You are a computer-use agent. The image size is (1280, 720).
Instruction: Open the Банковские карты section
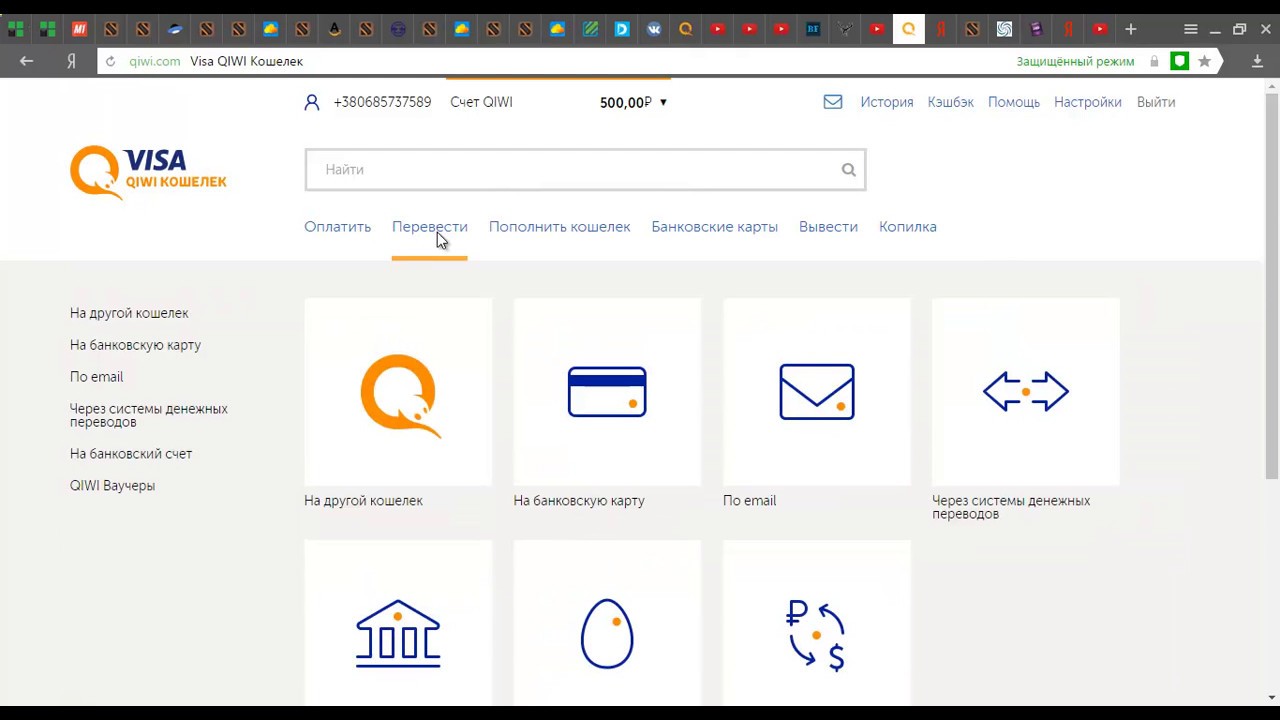(x=714, y=227)
